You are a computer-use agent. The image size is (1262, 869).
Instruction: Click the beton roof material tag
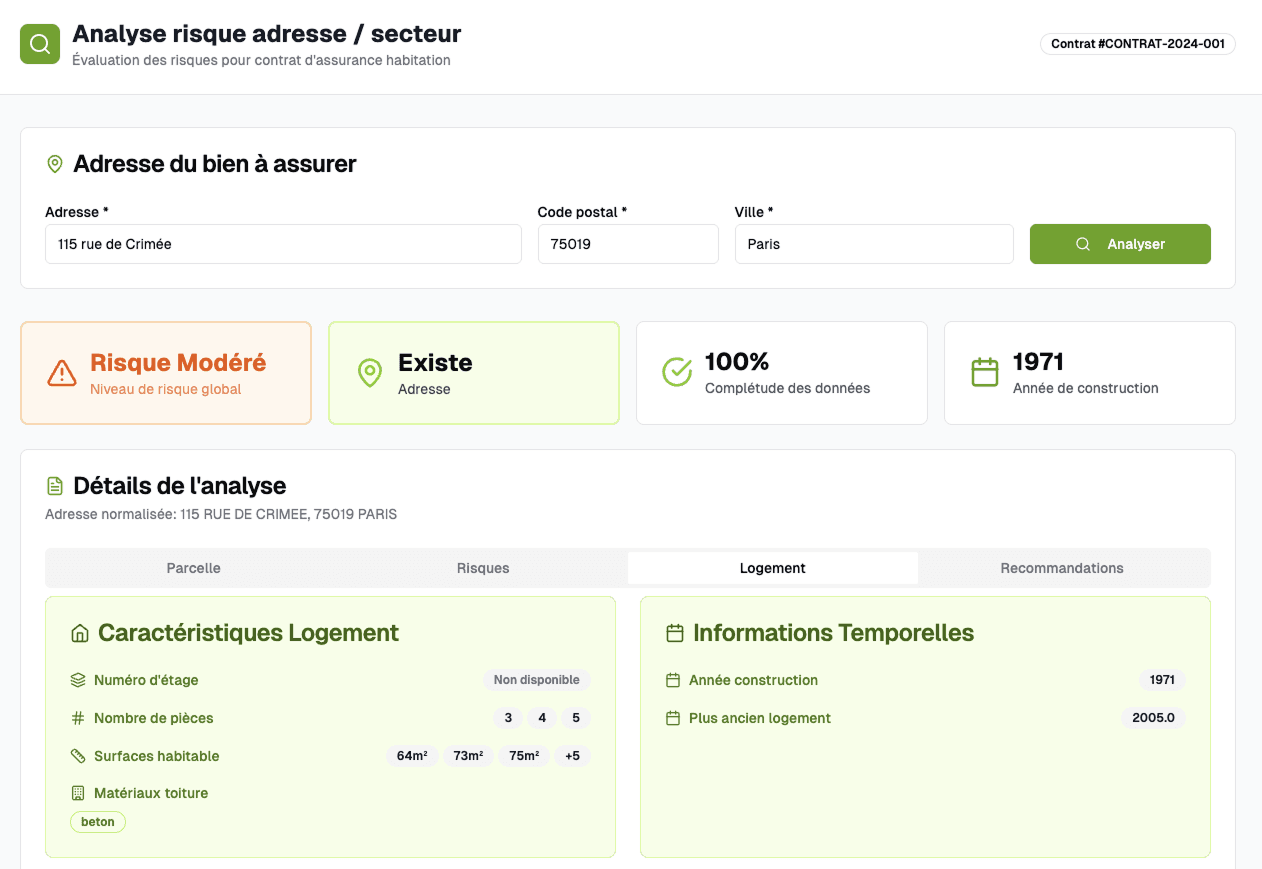coord(98,822)
